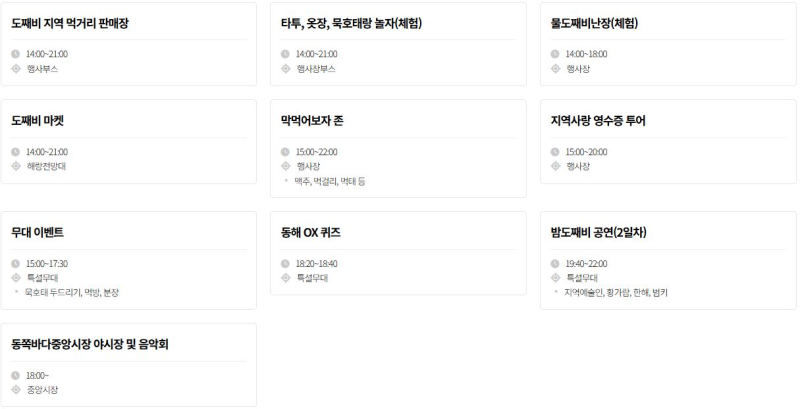Viewport: 800px width, 409px height.
Task: Open the 동해 OX 퀴즈 title
Action: coord(311,233)
